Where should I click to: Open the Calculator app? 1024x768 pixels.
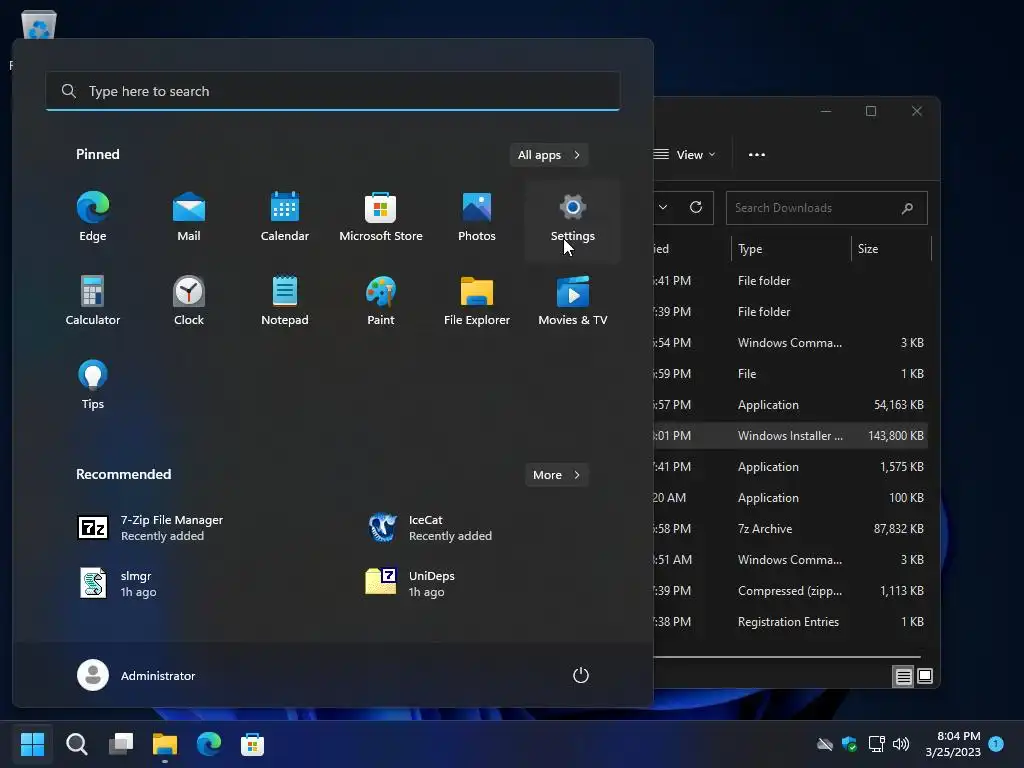(x=93, y=301)
